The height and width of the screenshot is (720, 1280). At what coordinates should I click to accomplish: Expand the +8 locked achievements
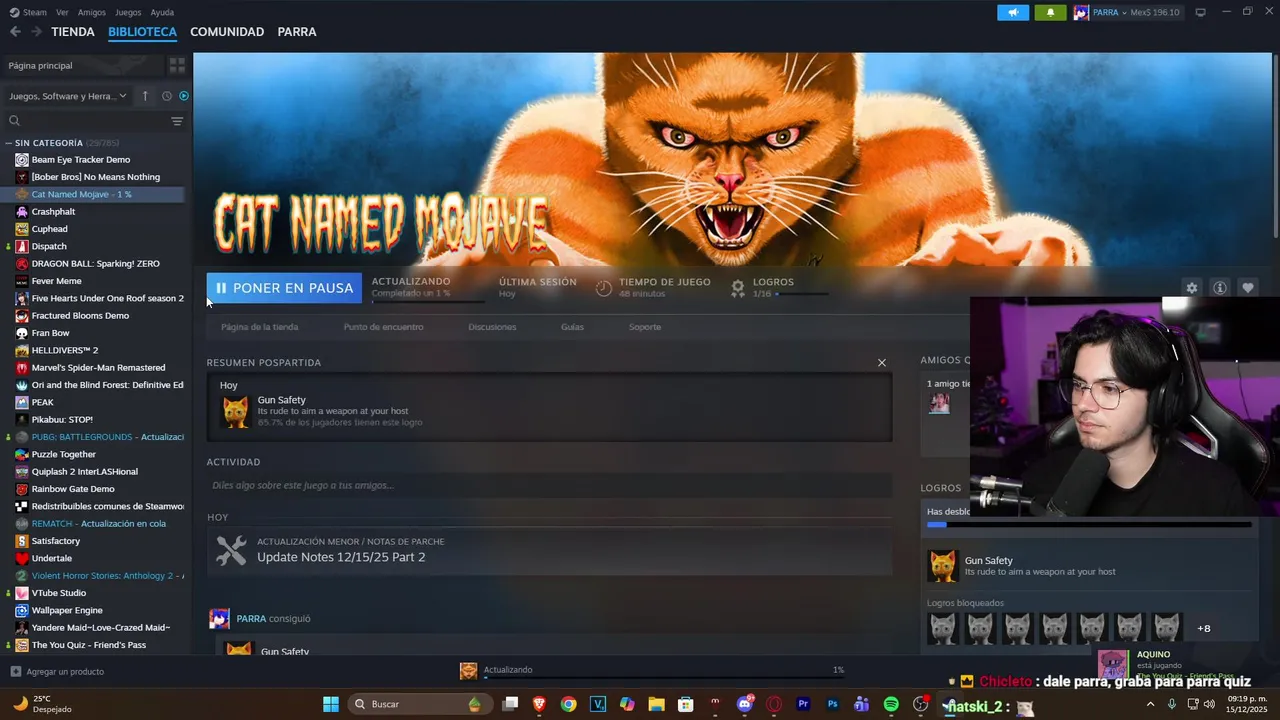1204,628
